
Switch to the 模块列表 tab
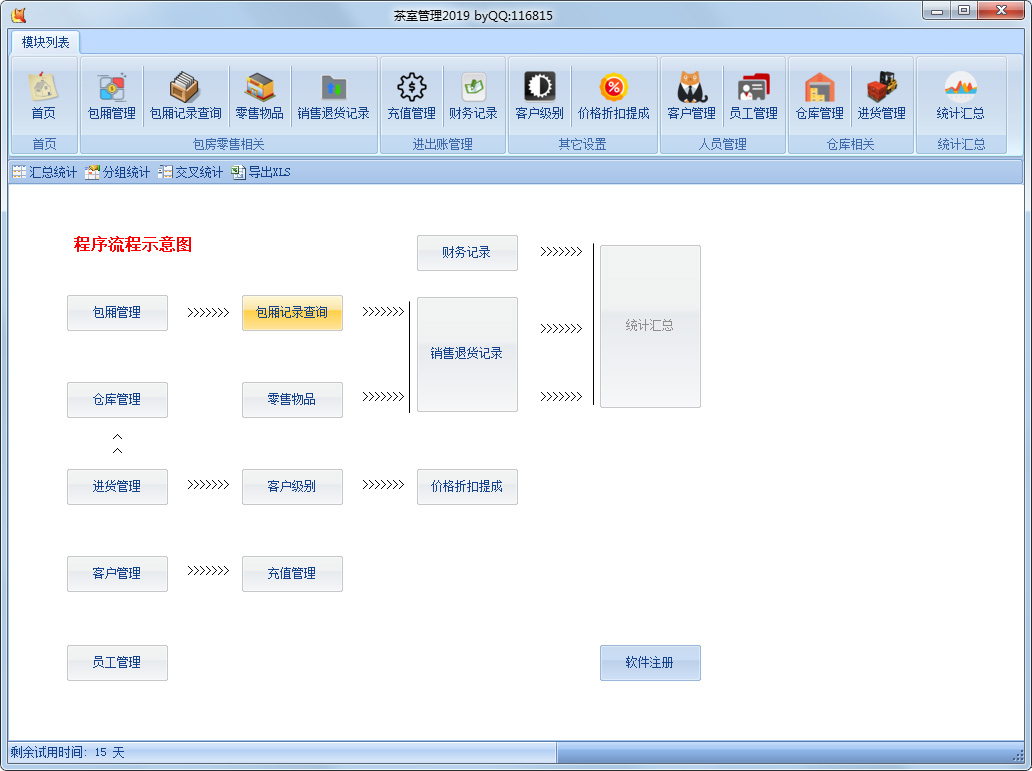45,42
